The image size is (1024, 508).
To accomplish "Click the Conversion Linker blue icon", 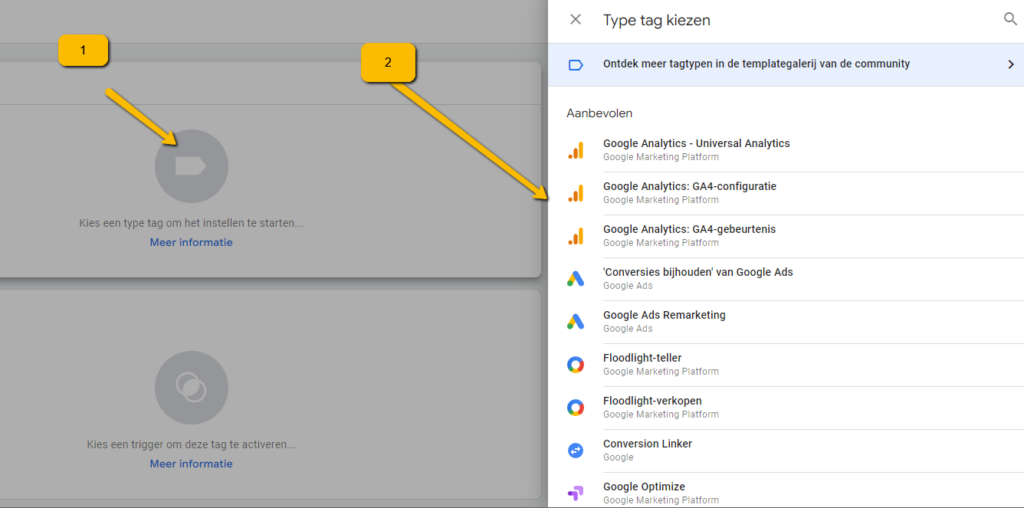I will [x=575, y=451].
